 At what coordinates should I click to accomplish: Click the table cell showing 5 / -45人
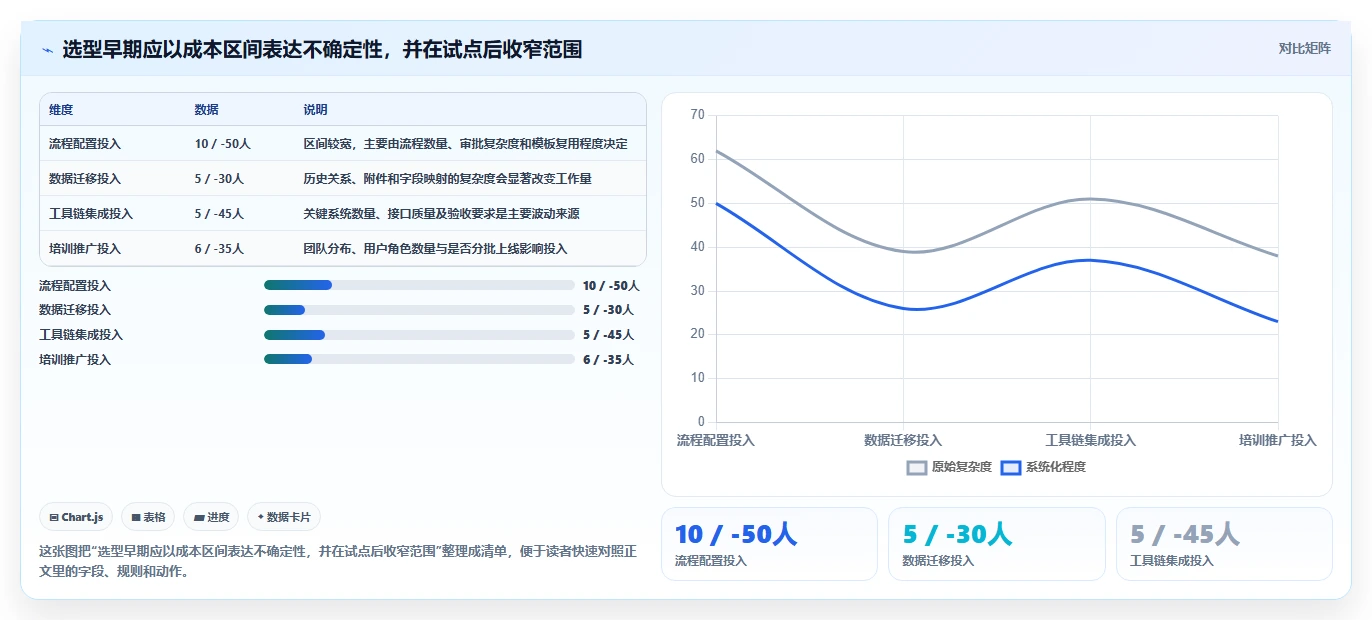click(x=220, y=214)
